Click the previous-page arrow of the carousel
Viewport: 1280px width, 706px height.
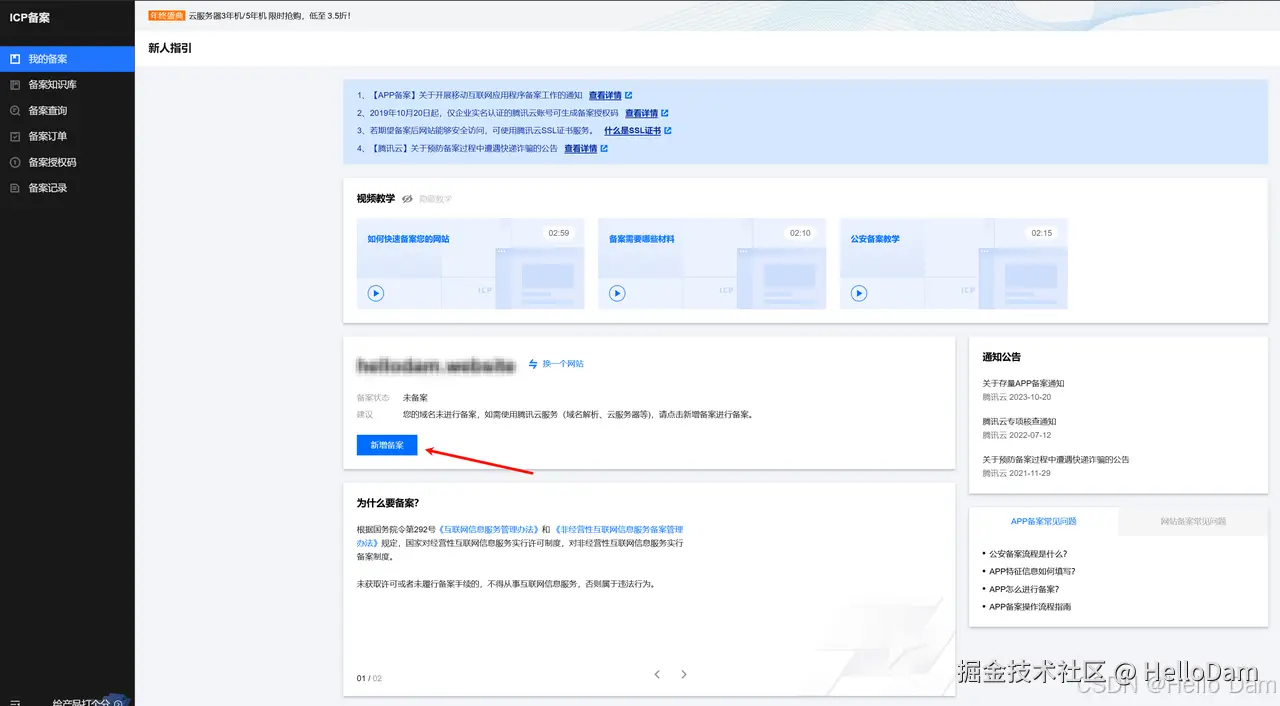pos(657,674)
